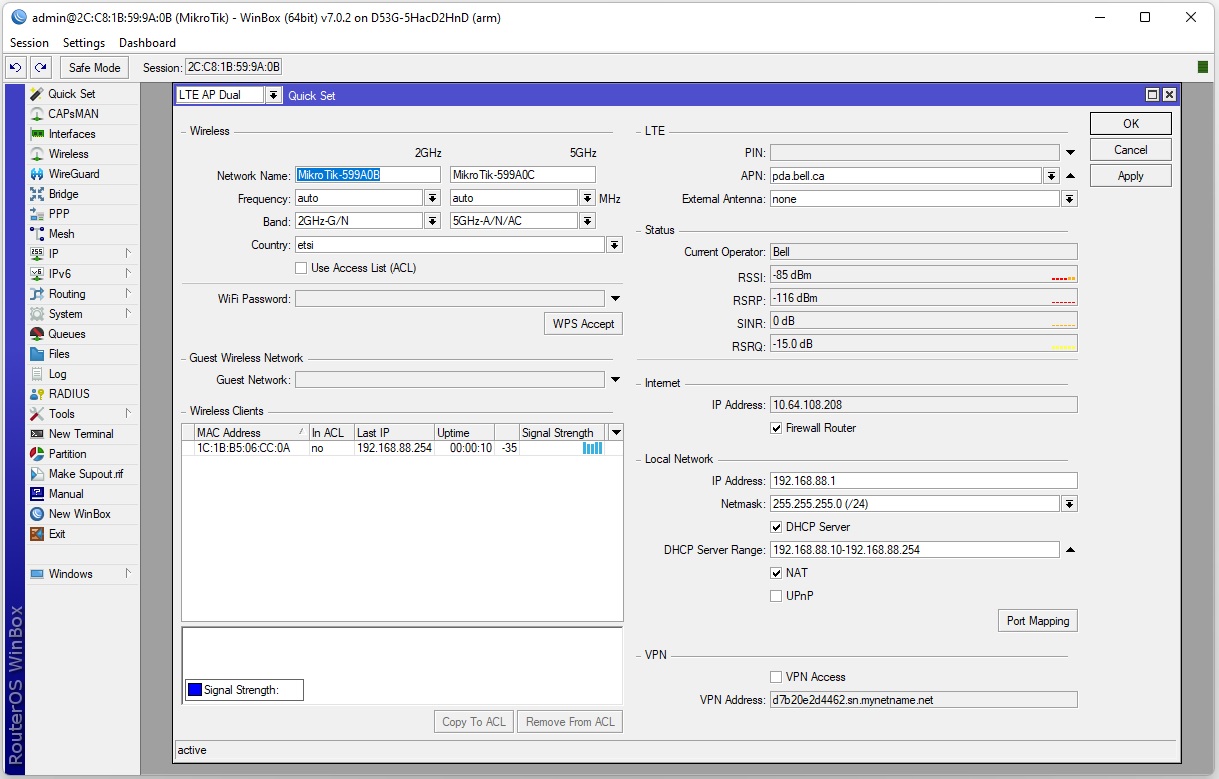Open Files in the sidebar
The height and width of the screenshot is (779, 1219).
(x=59, y=354)
